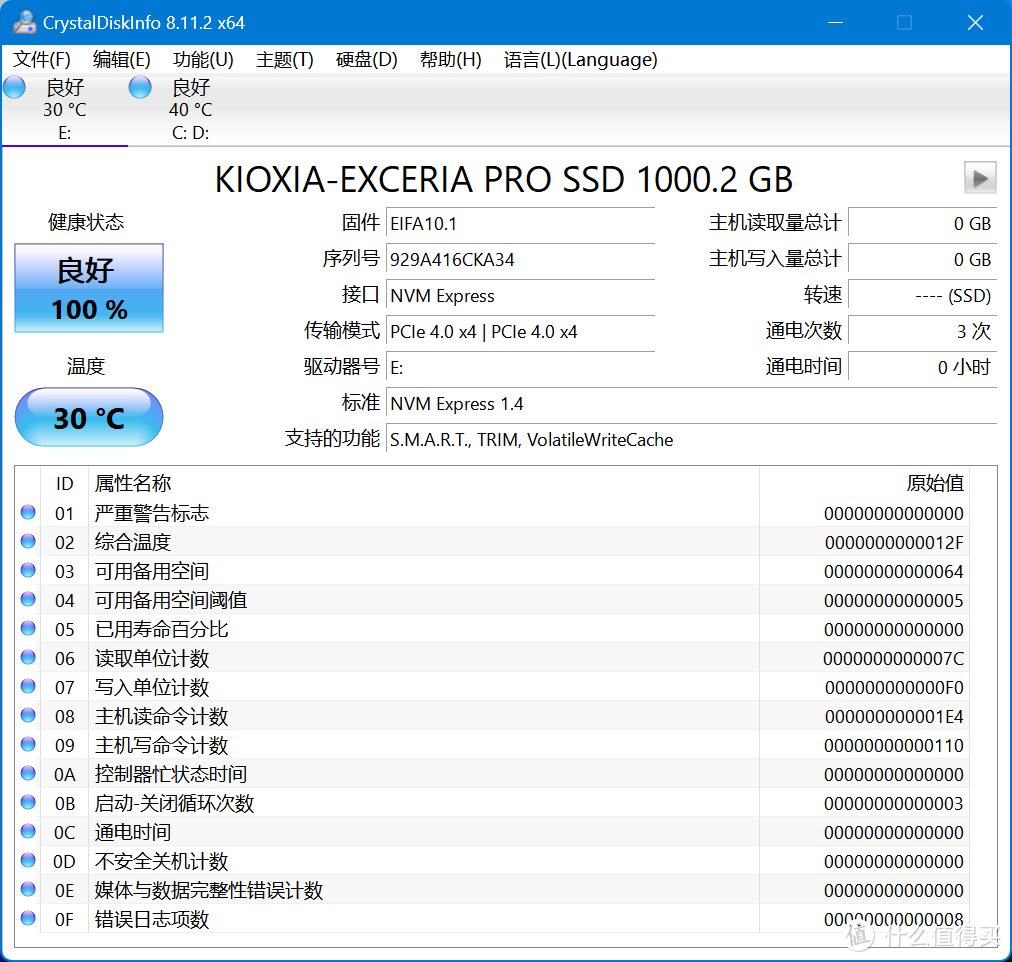Click the health circle icon above drives C: D:
Viewport: 1012px width, 962px height.
(x=140, y=87)
